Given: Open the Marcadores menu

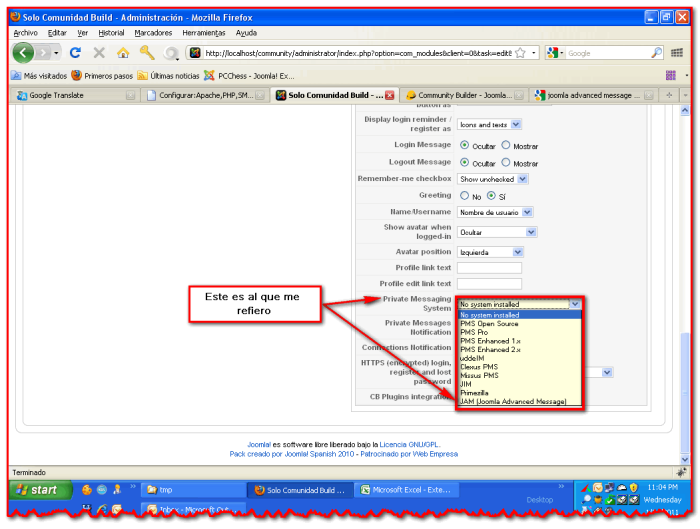Looking at the screenshot, I should [153, 33].
